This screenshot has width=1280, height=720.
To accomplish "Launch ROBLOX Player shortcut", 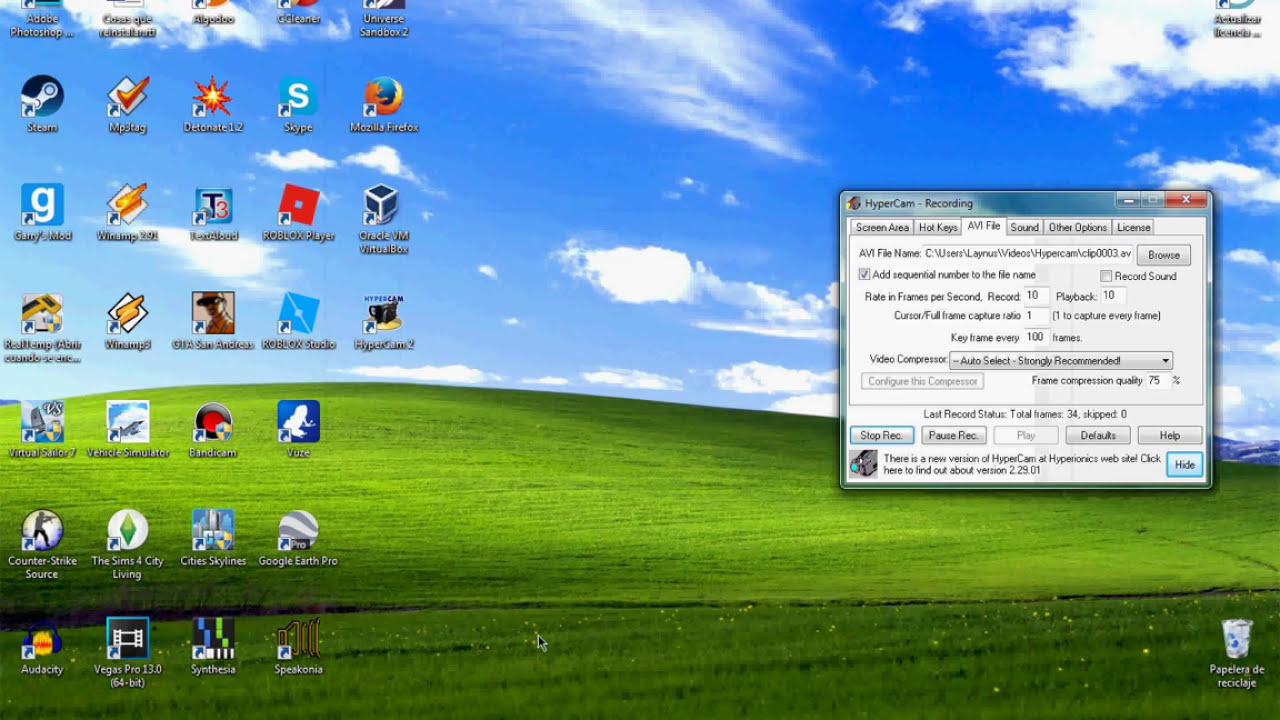I will point(298,212).
